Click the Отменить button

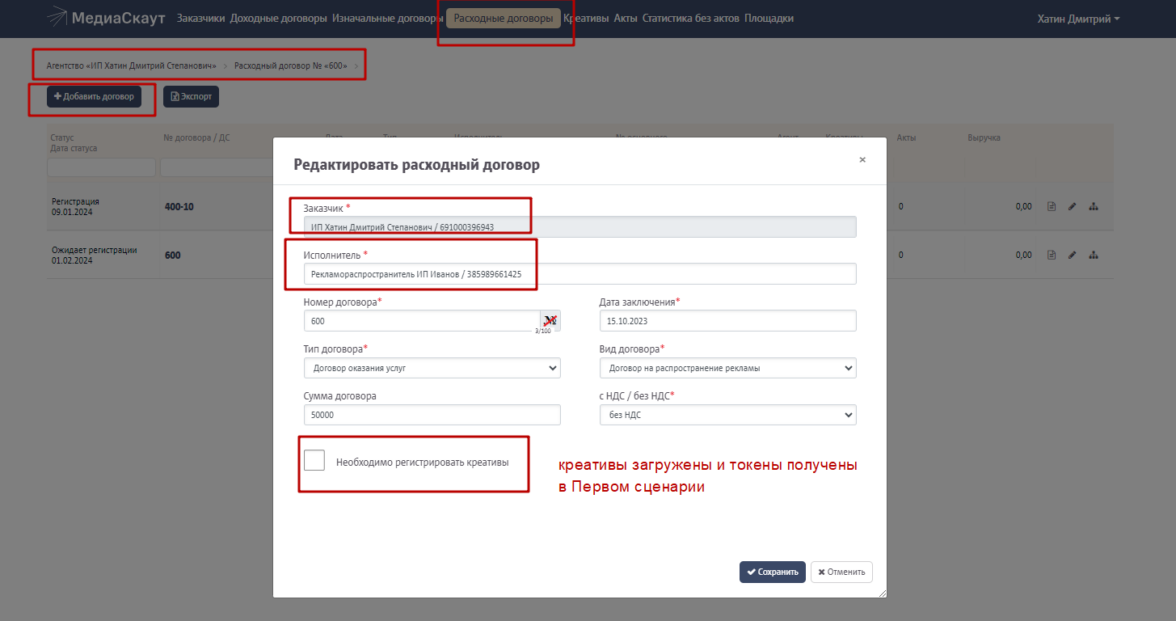[x=841, y=572]
